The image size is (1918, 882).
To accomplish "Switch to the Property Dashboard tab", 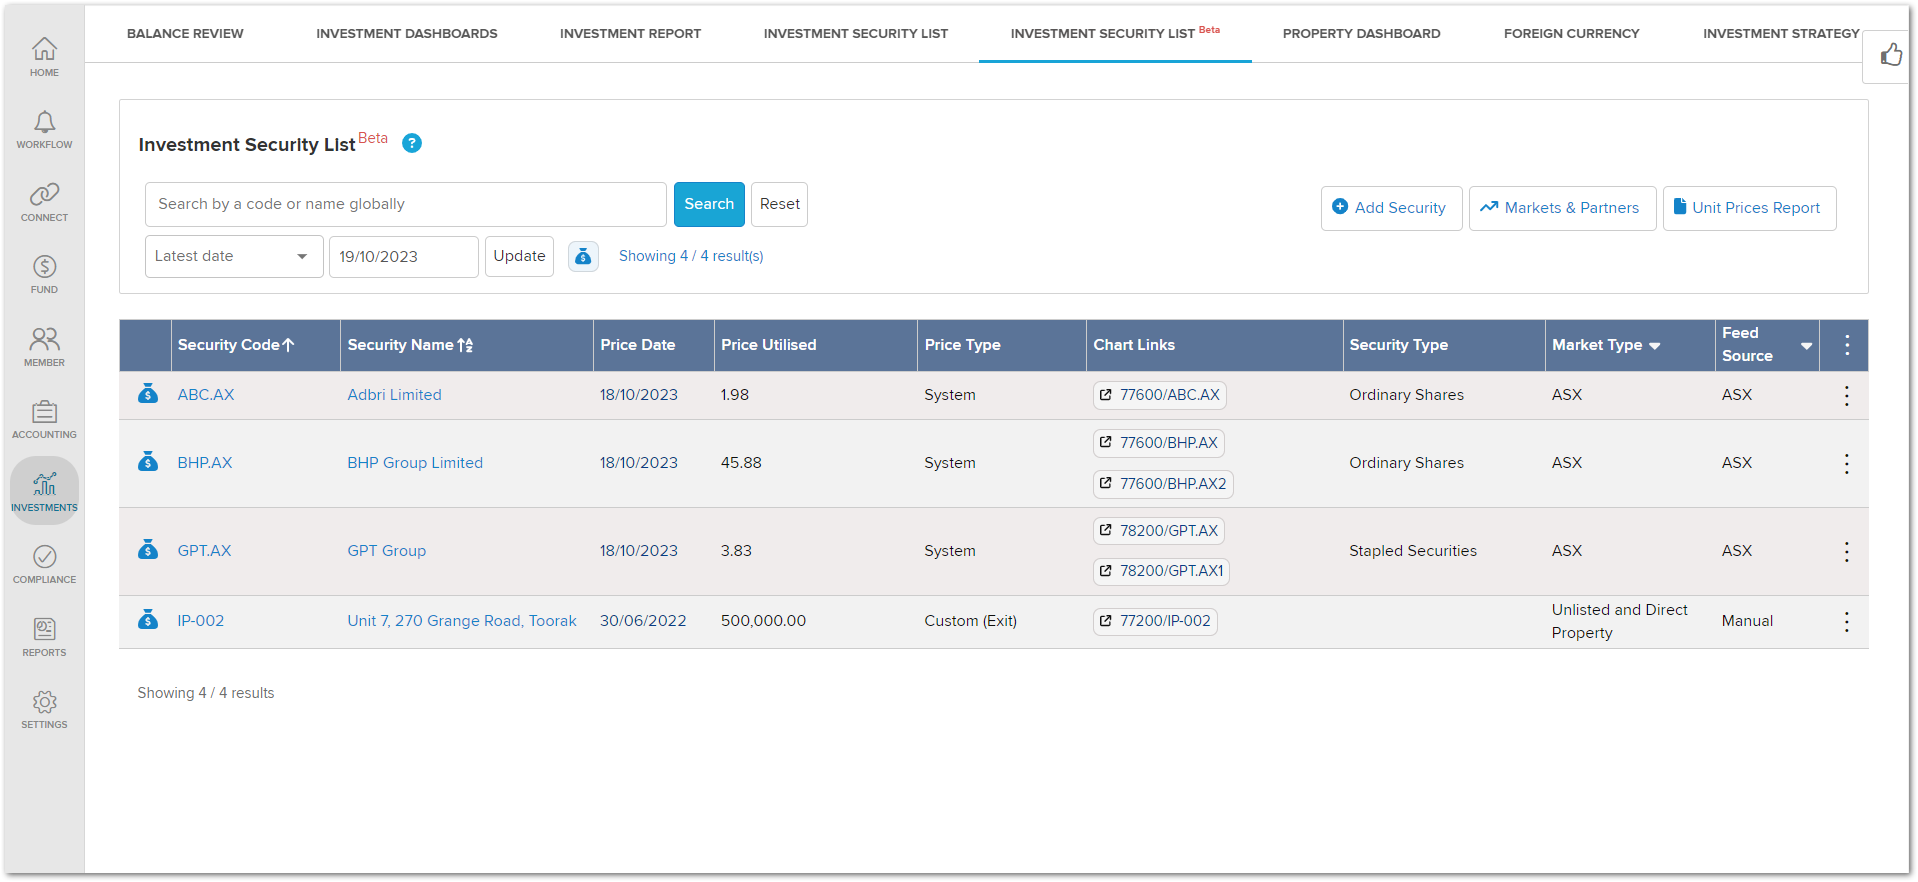I will click(x=1361, y=33).
